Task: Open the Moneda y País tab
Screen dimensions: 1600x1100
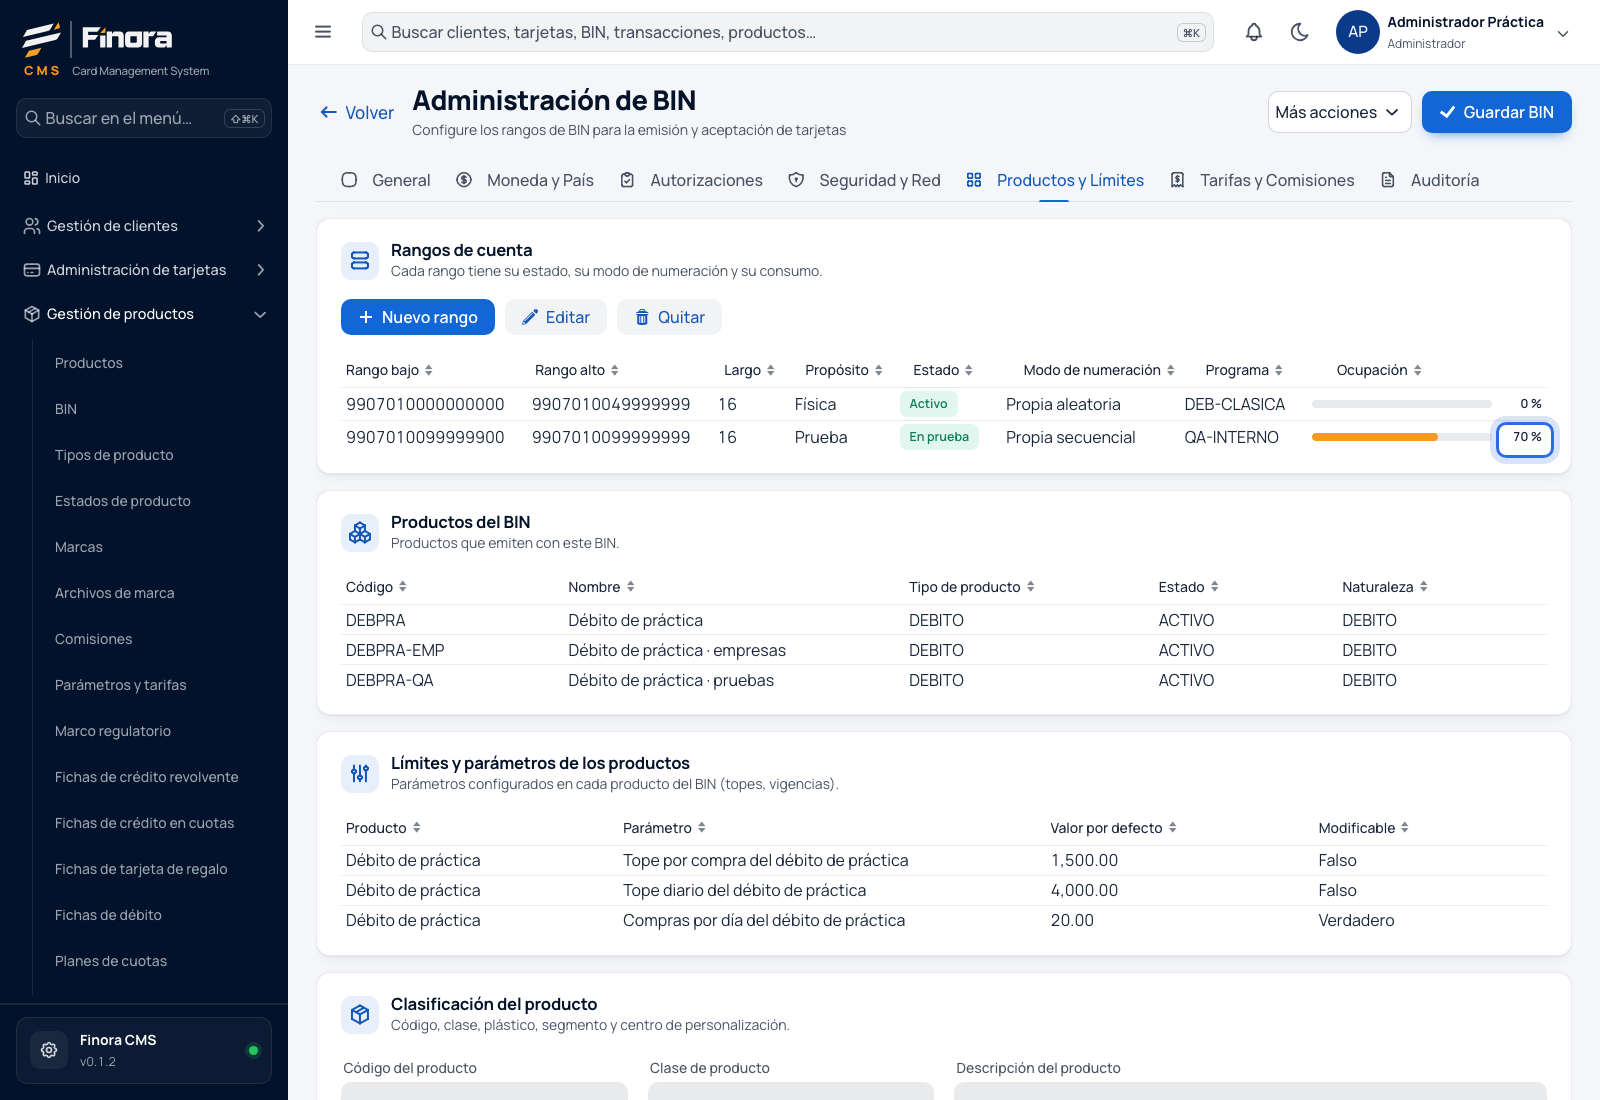Action: [525, 180]
